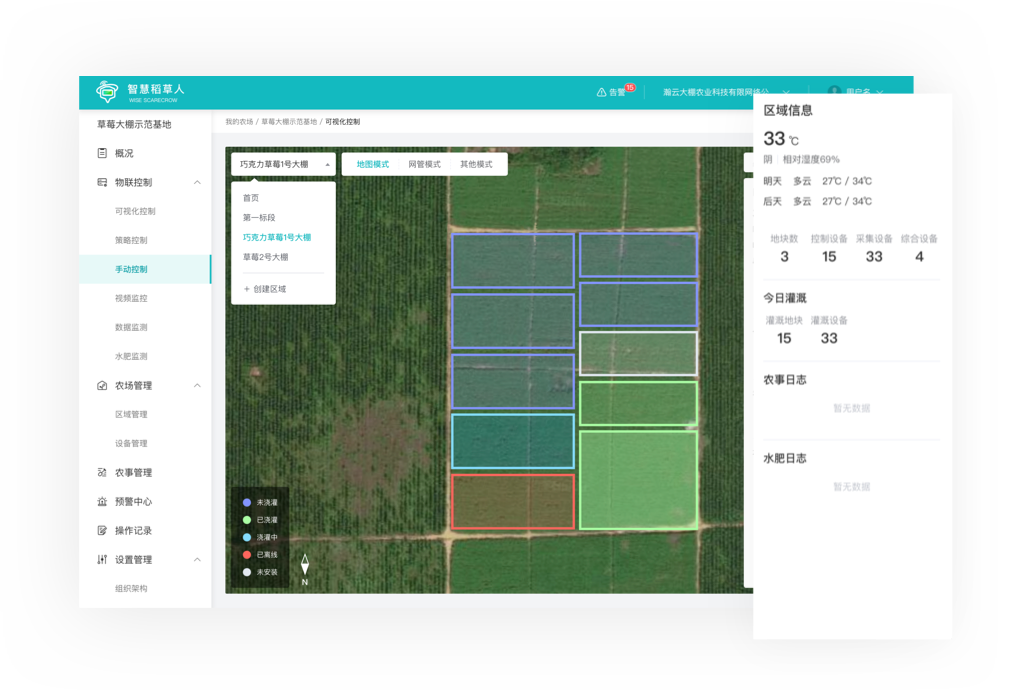The image size is (1018, 690).
Task: Open the alarm bell notifications
Action: [602, 92]
